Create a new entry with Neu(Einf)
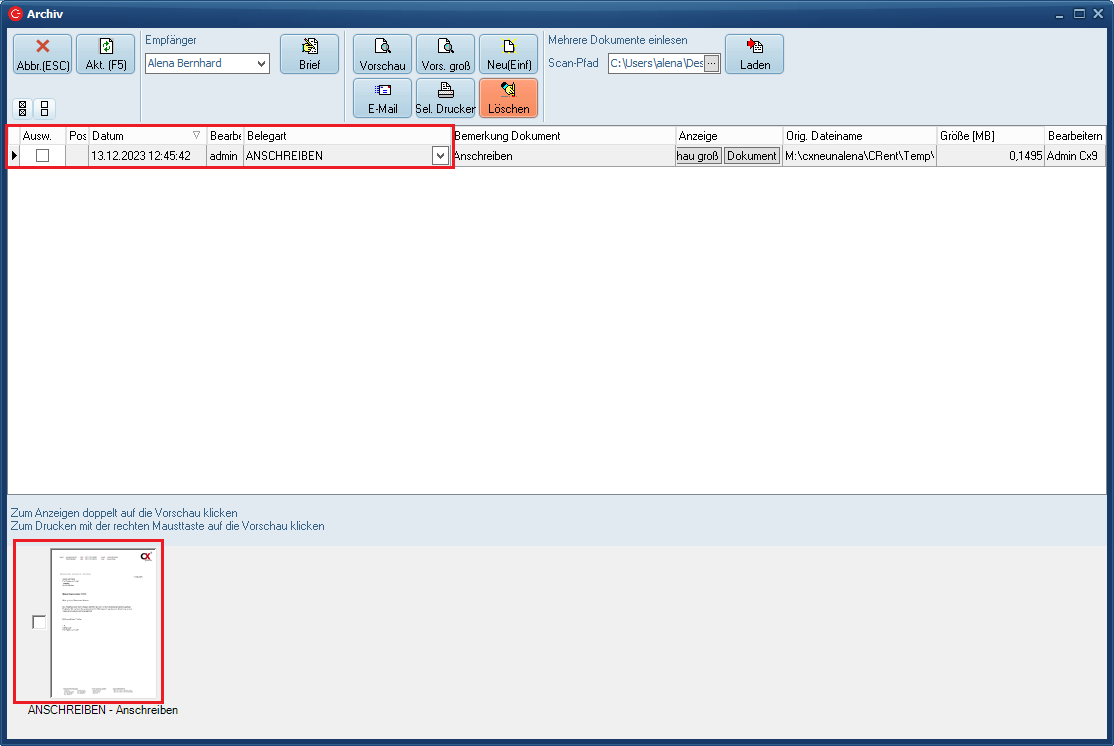Screen dimensions: 1114x746 [x=508, y=54]
